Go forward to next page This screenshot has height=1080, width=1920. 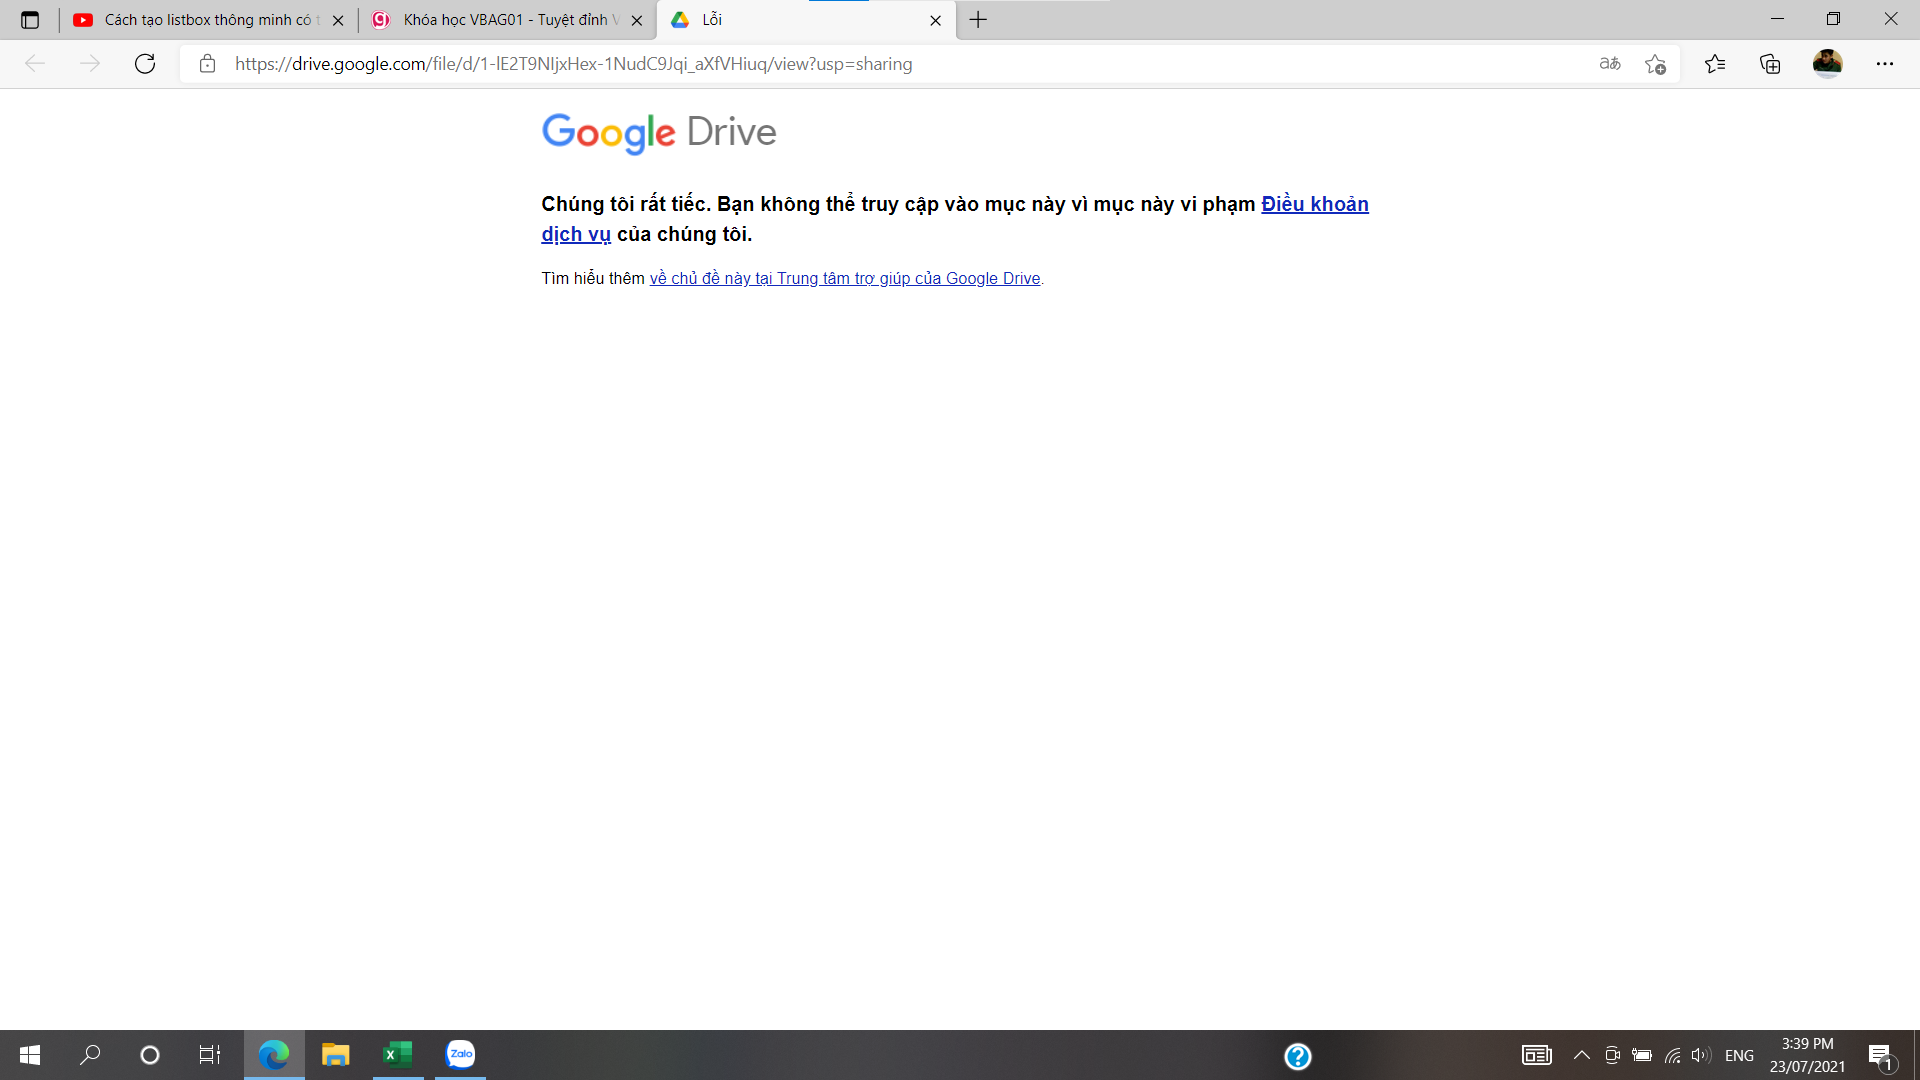[x=90, y=64]
